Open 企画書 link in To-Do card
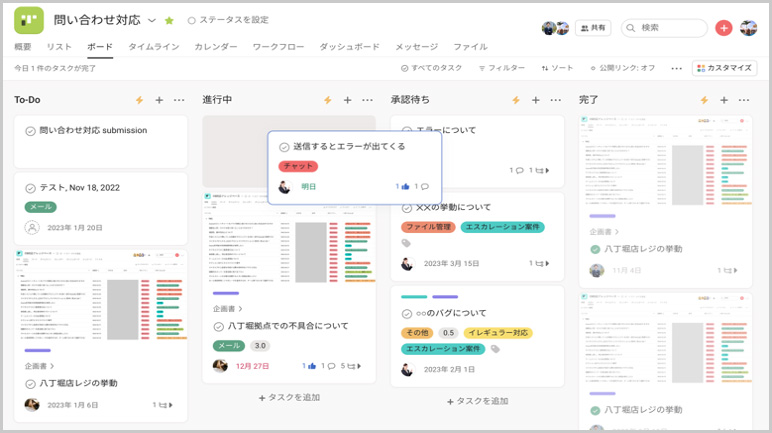The height and width of the screenshot is (433, 772). (39, 366)
